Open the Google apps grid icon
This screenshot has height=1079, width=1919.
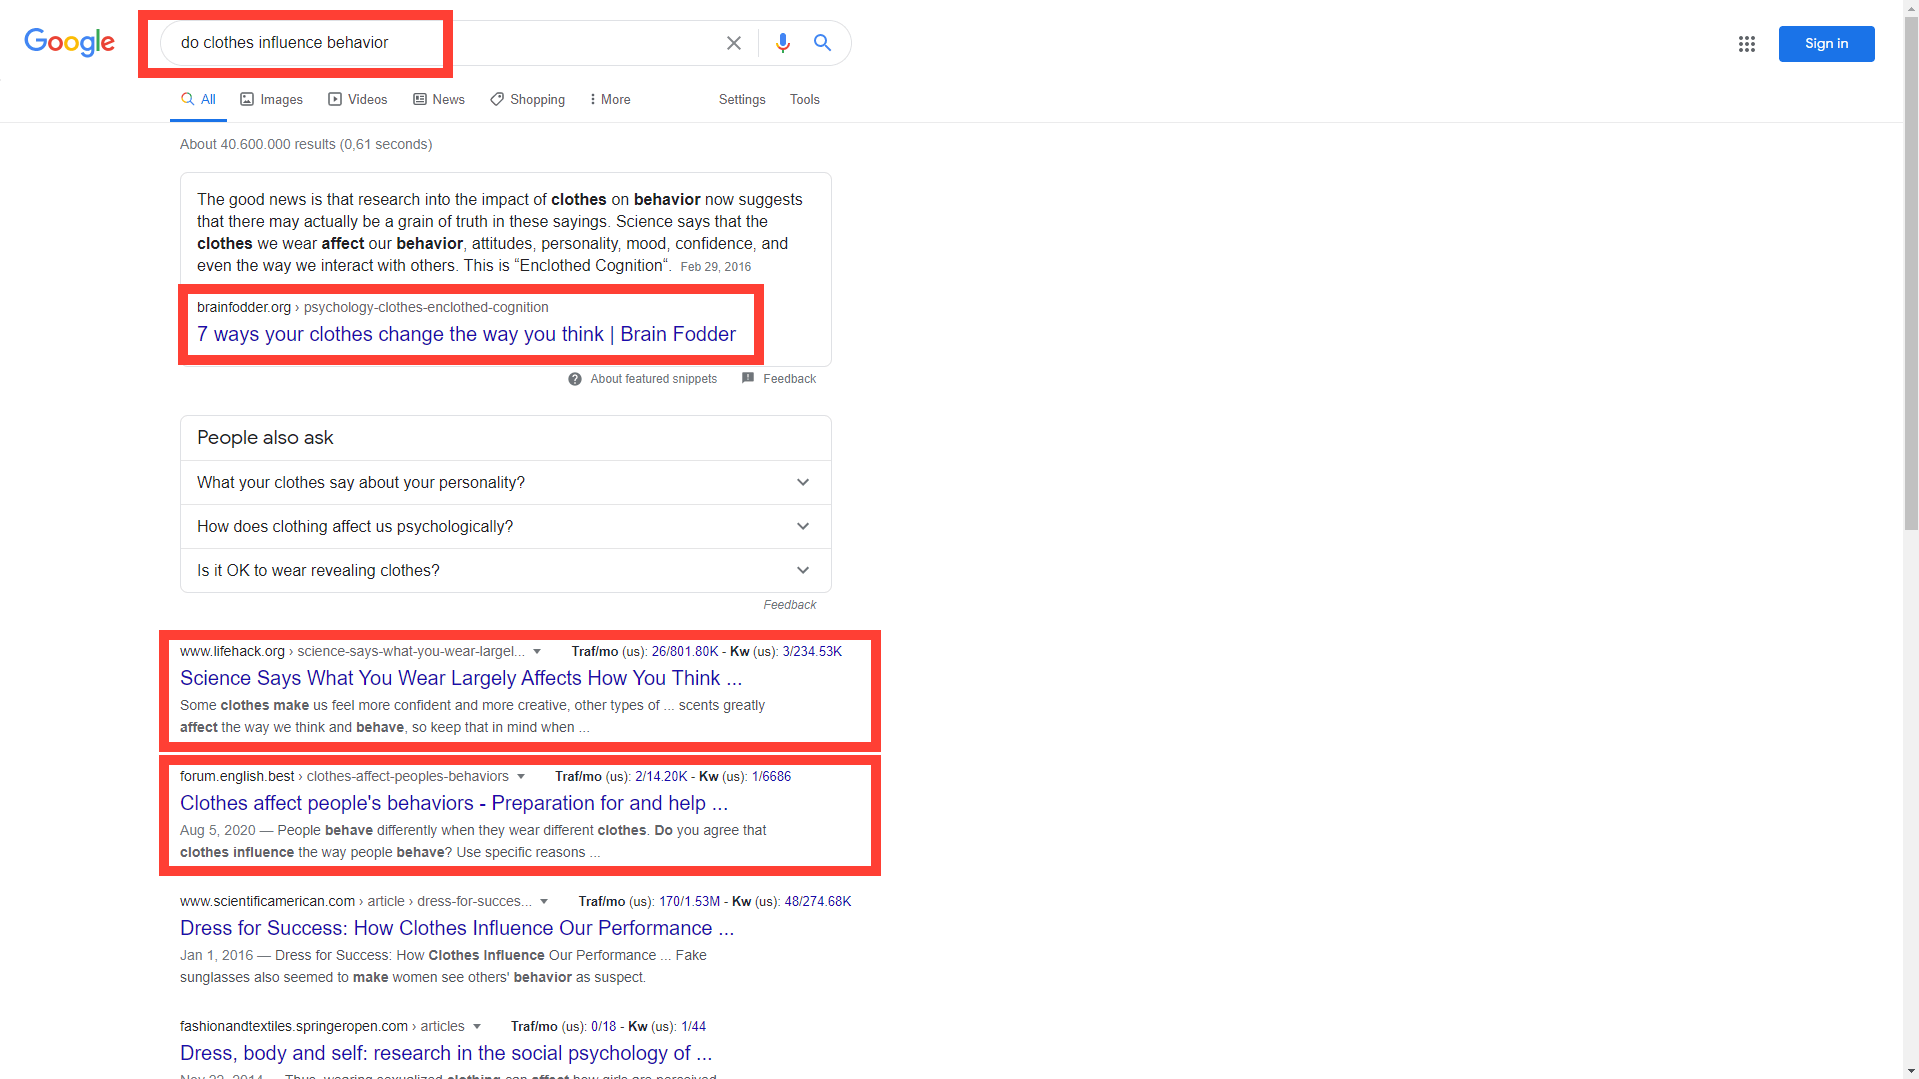1746,44
